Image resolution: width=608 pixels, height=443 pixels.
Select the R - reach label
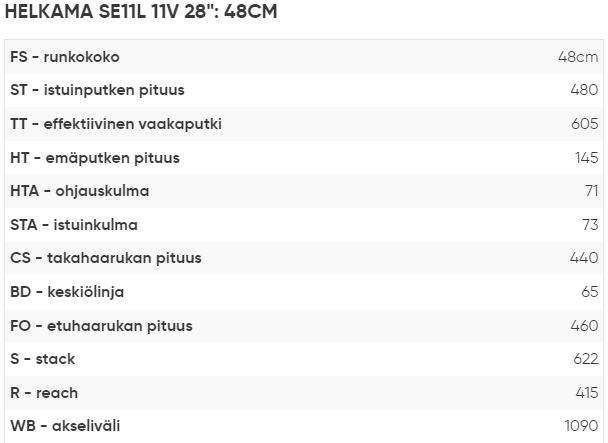[44, 393]
